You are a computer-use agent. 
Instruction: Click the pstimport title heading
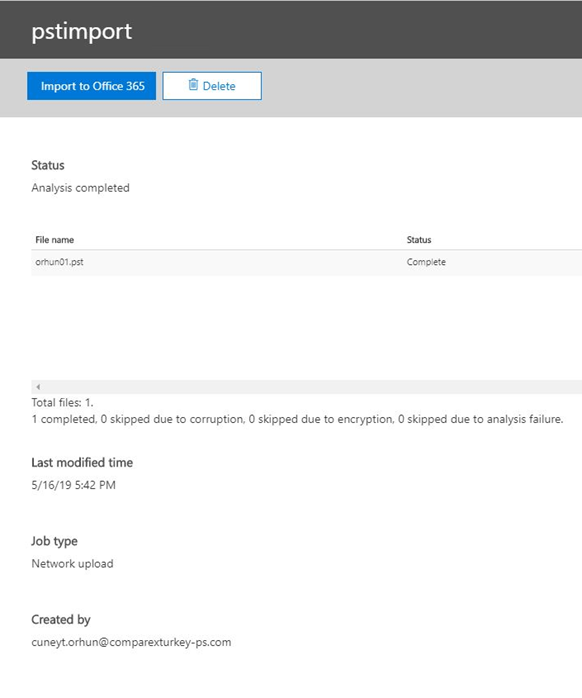coord(81,31)
